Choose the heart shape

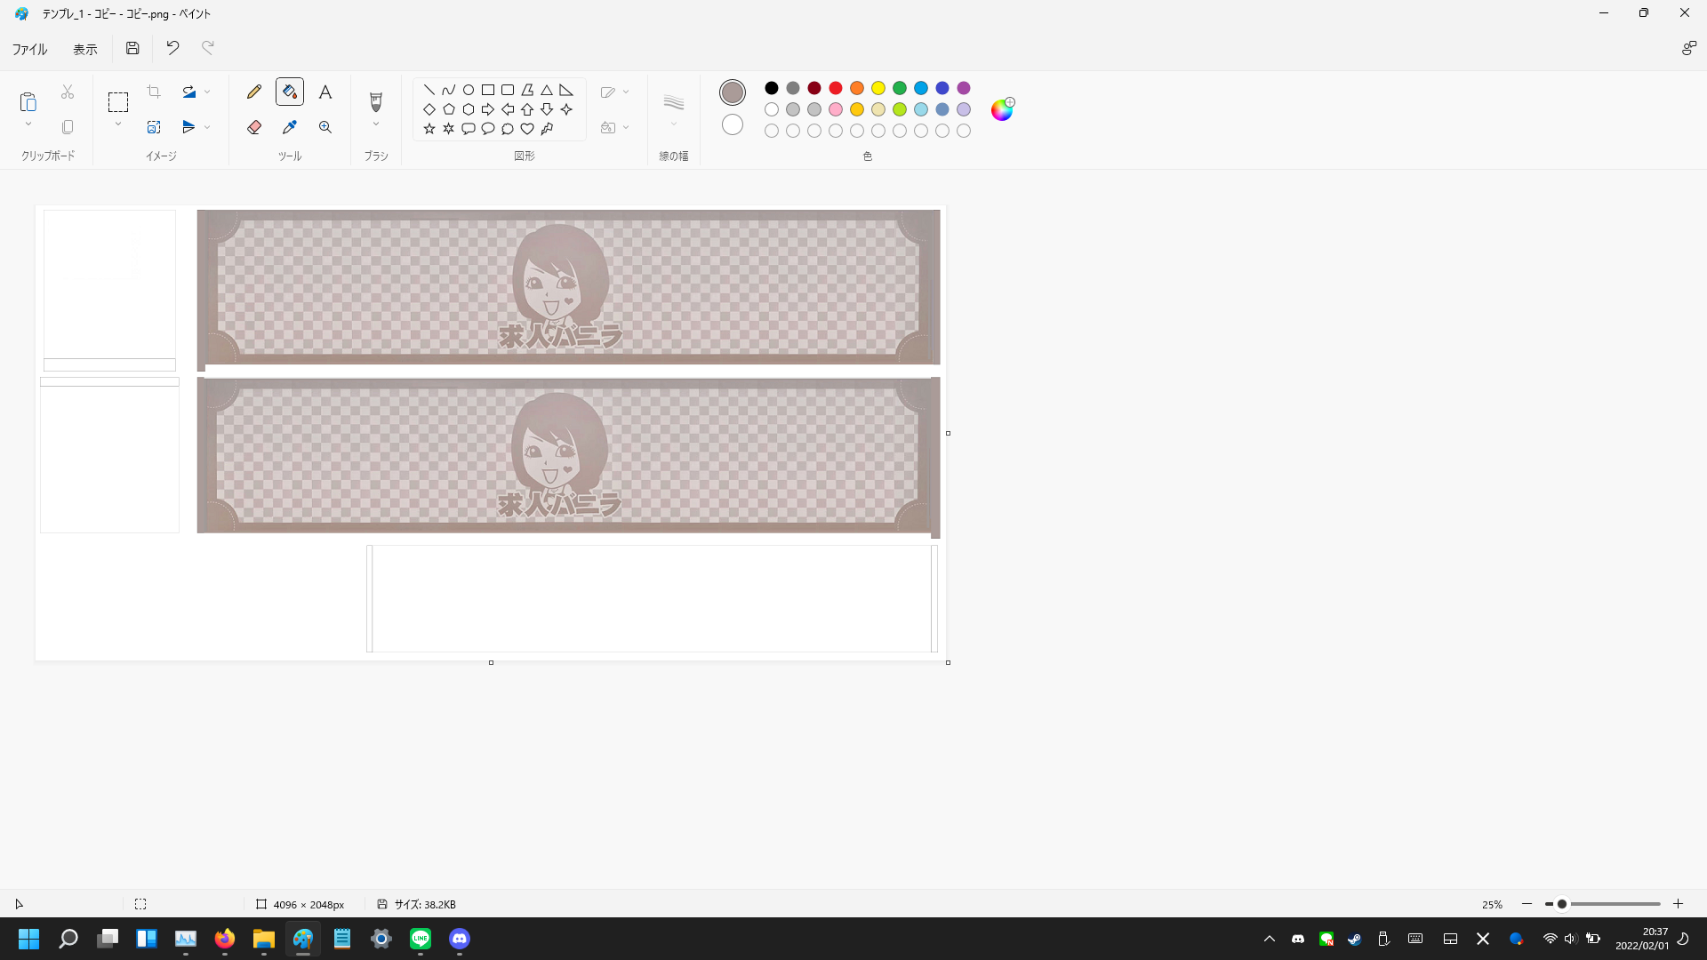527,129
